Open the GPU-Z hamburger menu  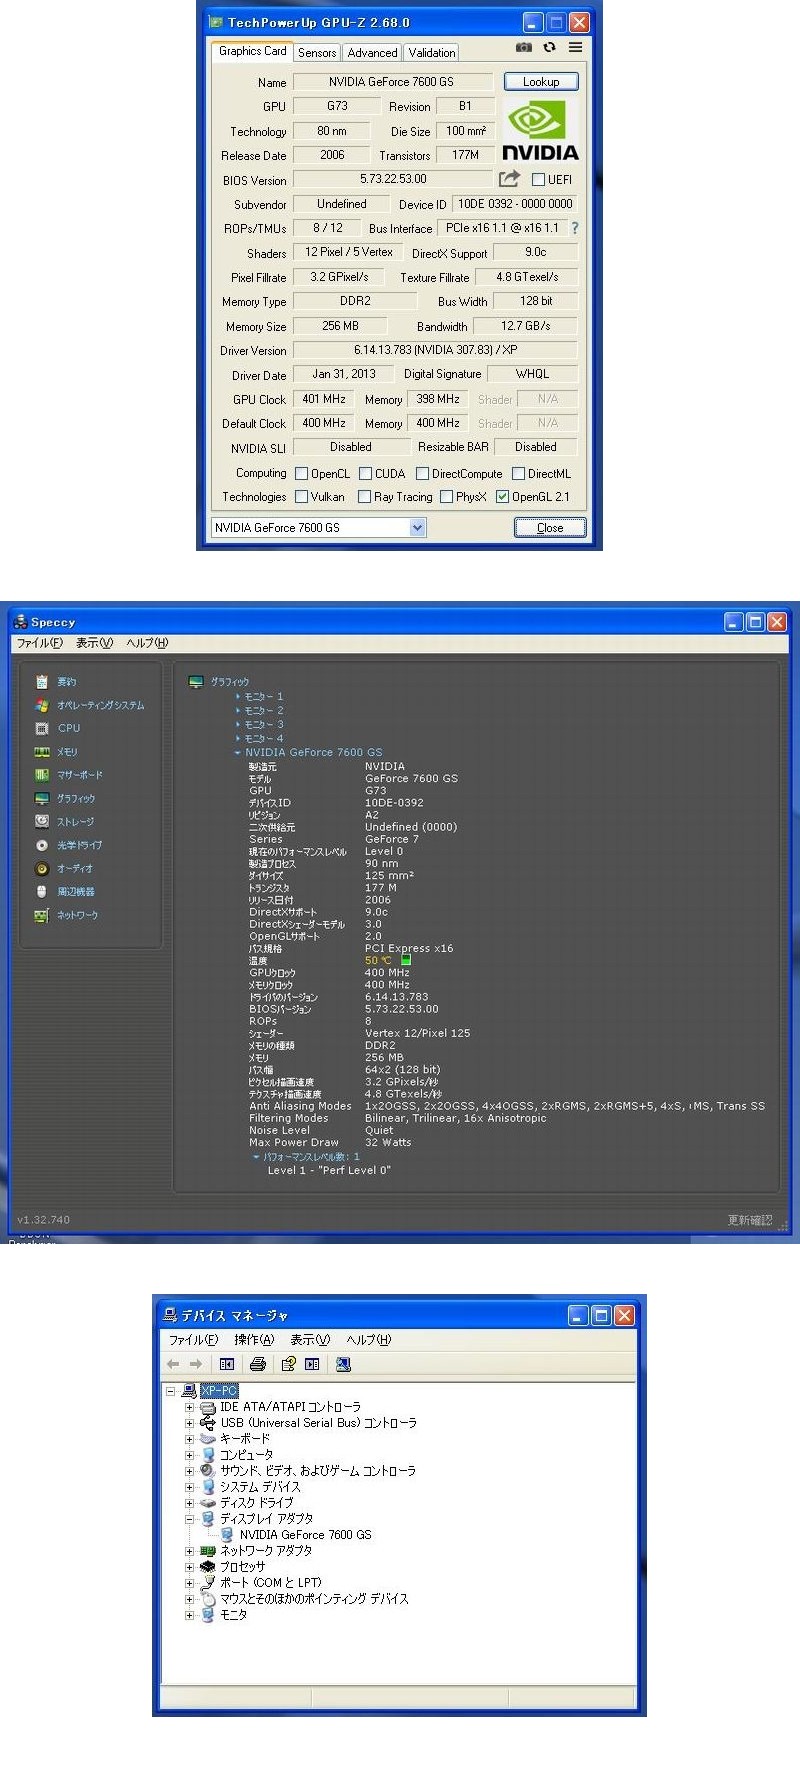575,47
